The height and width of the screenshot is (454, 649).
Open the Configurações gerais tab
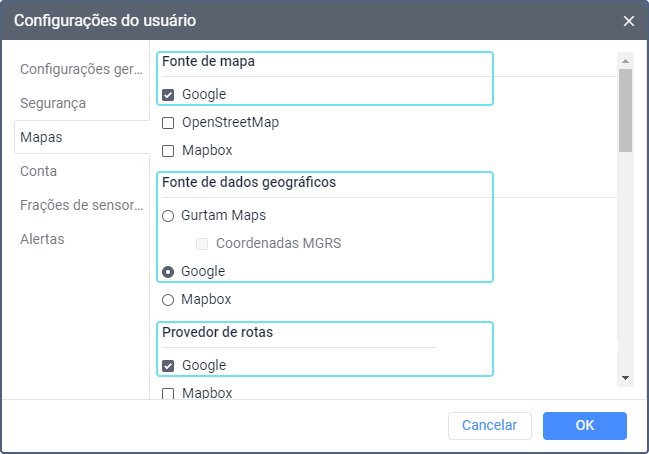(x=82, y=69)
